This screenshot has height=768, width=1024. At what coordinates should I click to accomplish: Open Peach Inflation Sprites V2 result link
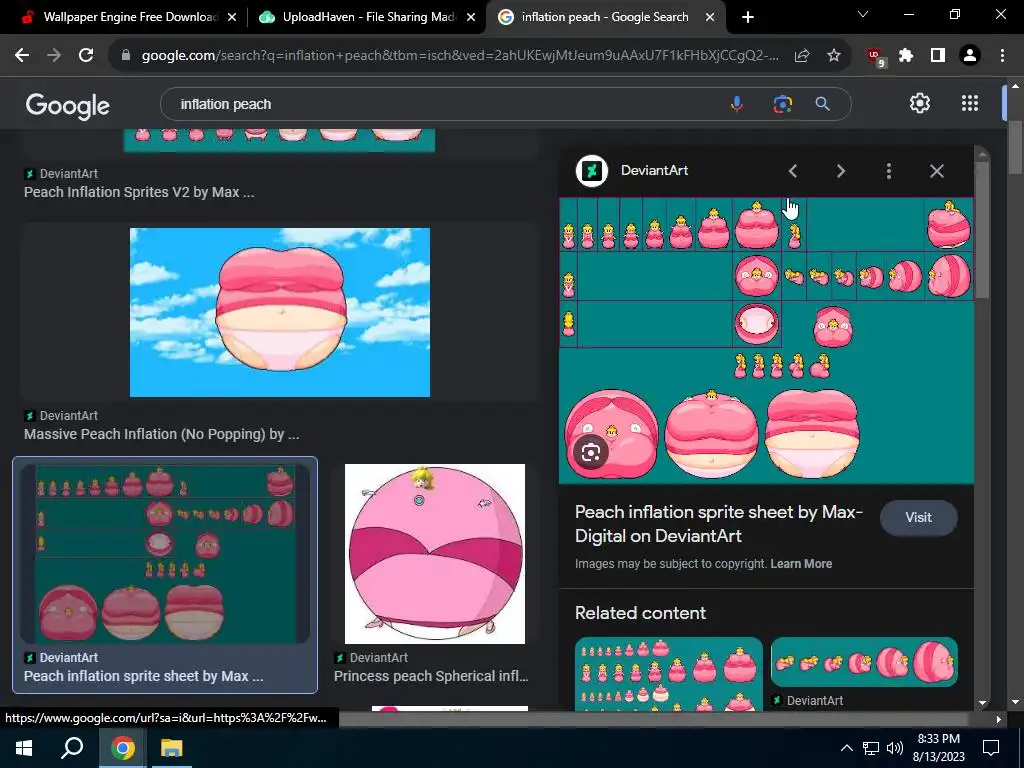tap(139, 192)
